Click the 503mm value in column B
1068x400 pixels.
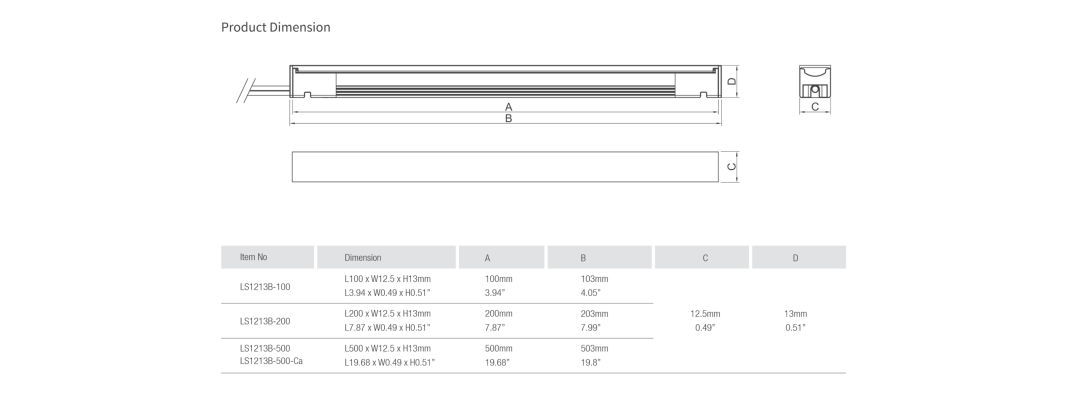pos(595,348)
